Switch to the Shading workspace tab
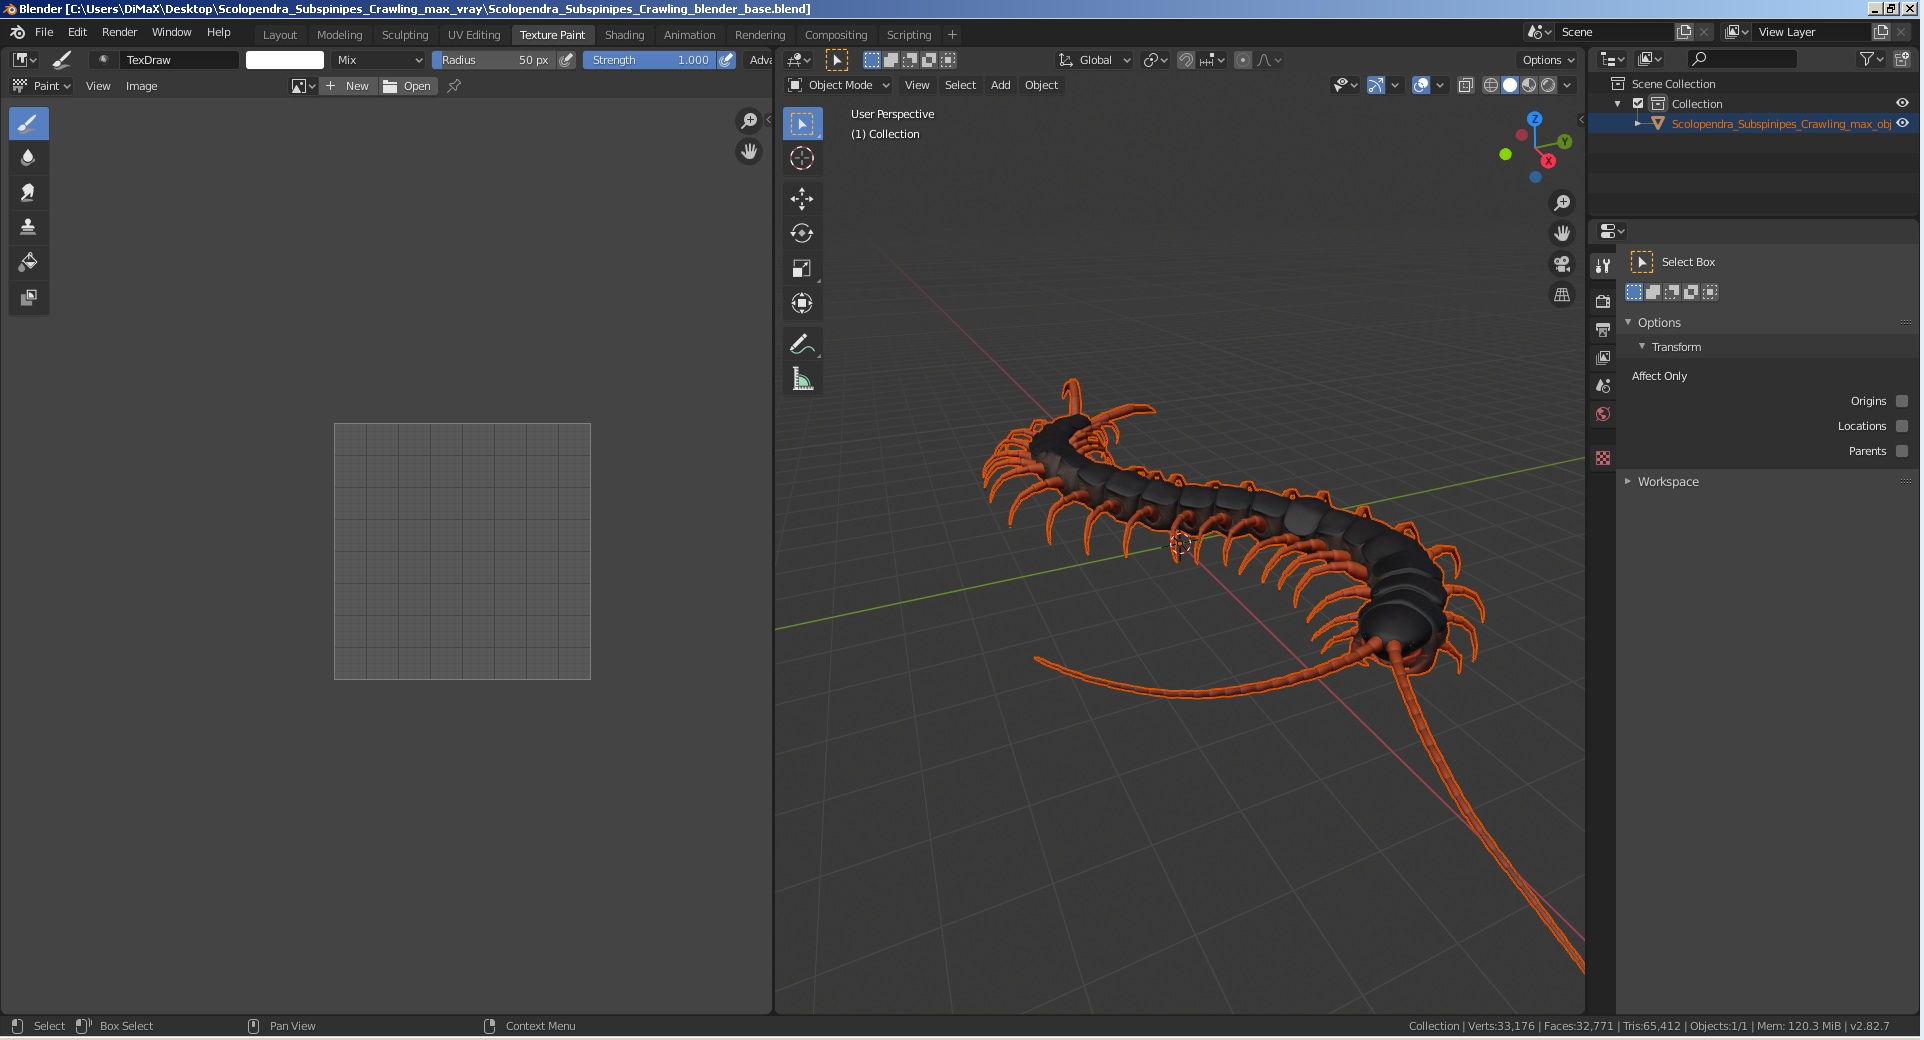This screenshot has width=1924, height=1040. (x=624, y=34)
